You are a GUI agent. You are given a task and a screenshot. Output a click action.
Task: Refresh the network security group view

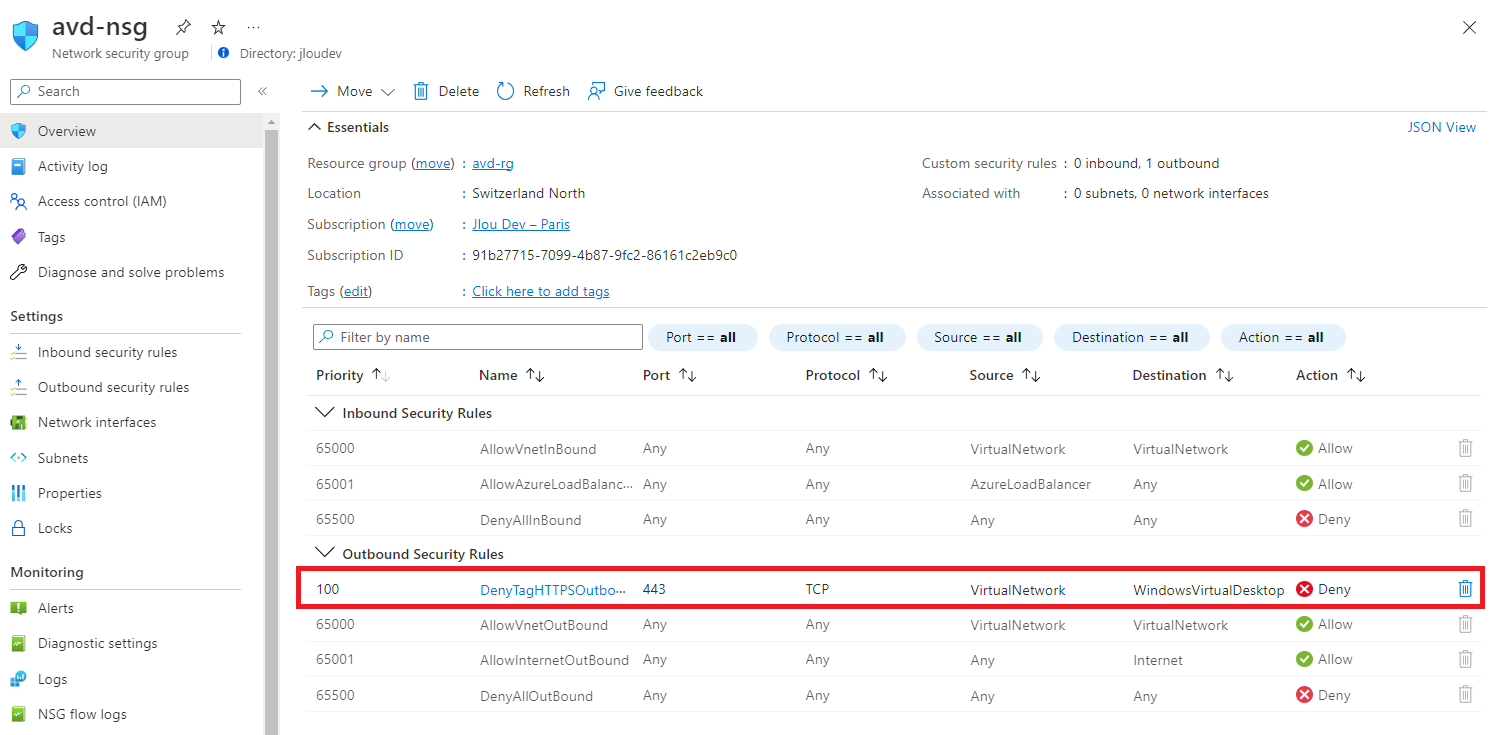coord(533,91)
